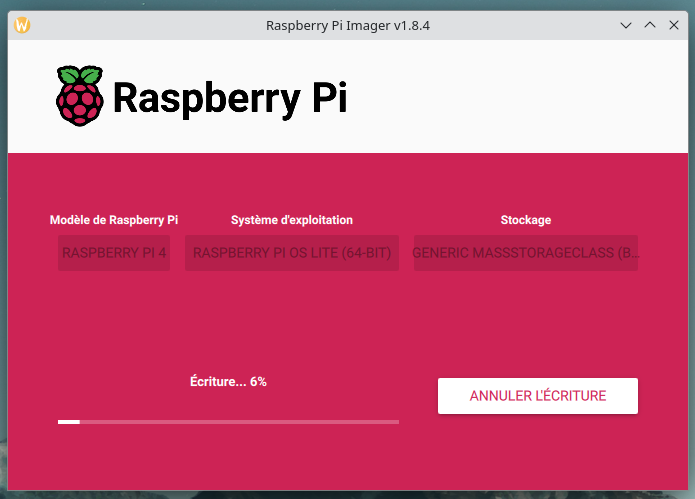Click the RASPBERRY PI OS LITE (64-BIT) button
The height and width of the screenshot is (499, 695).
292,253
